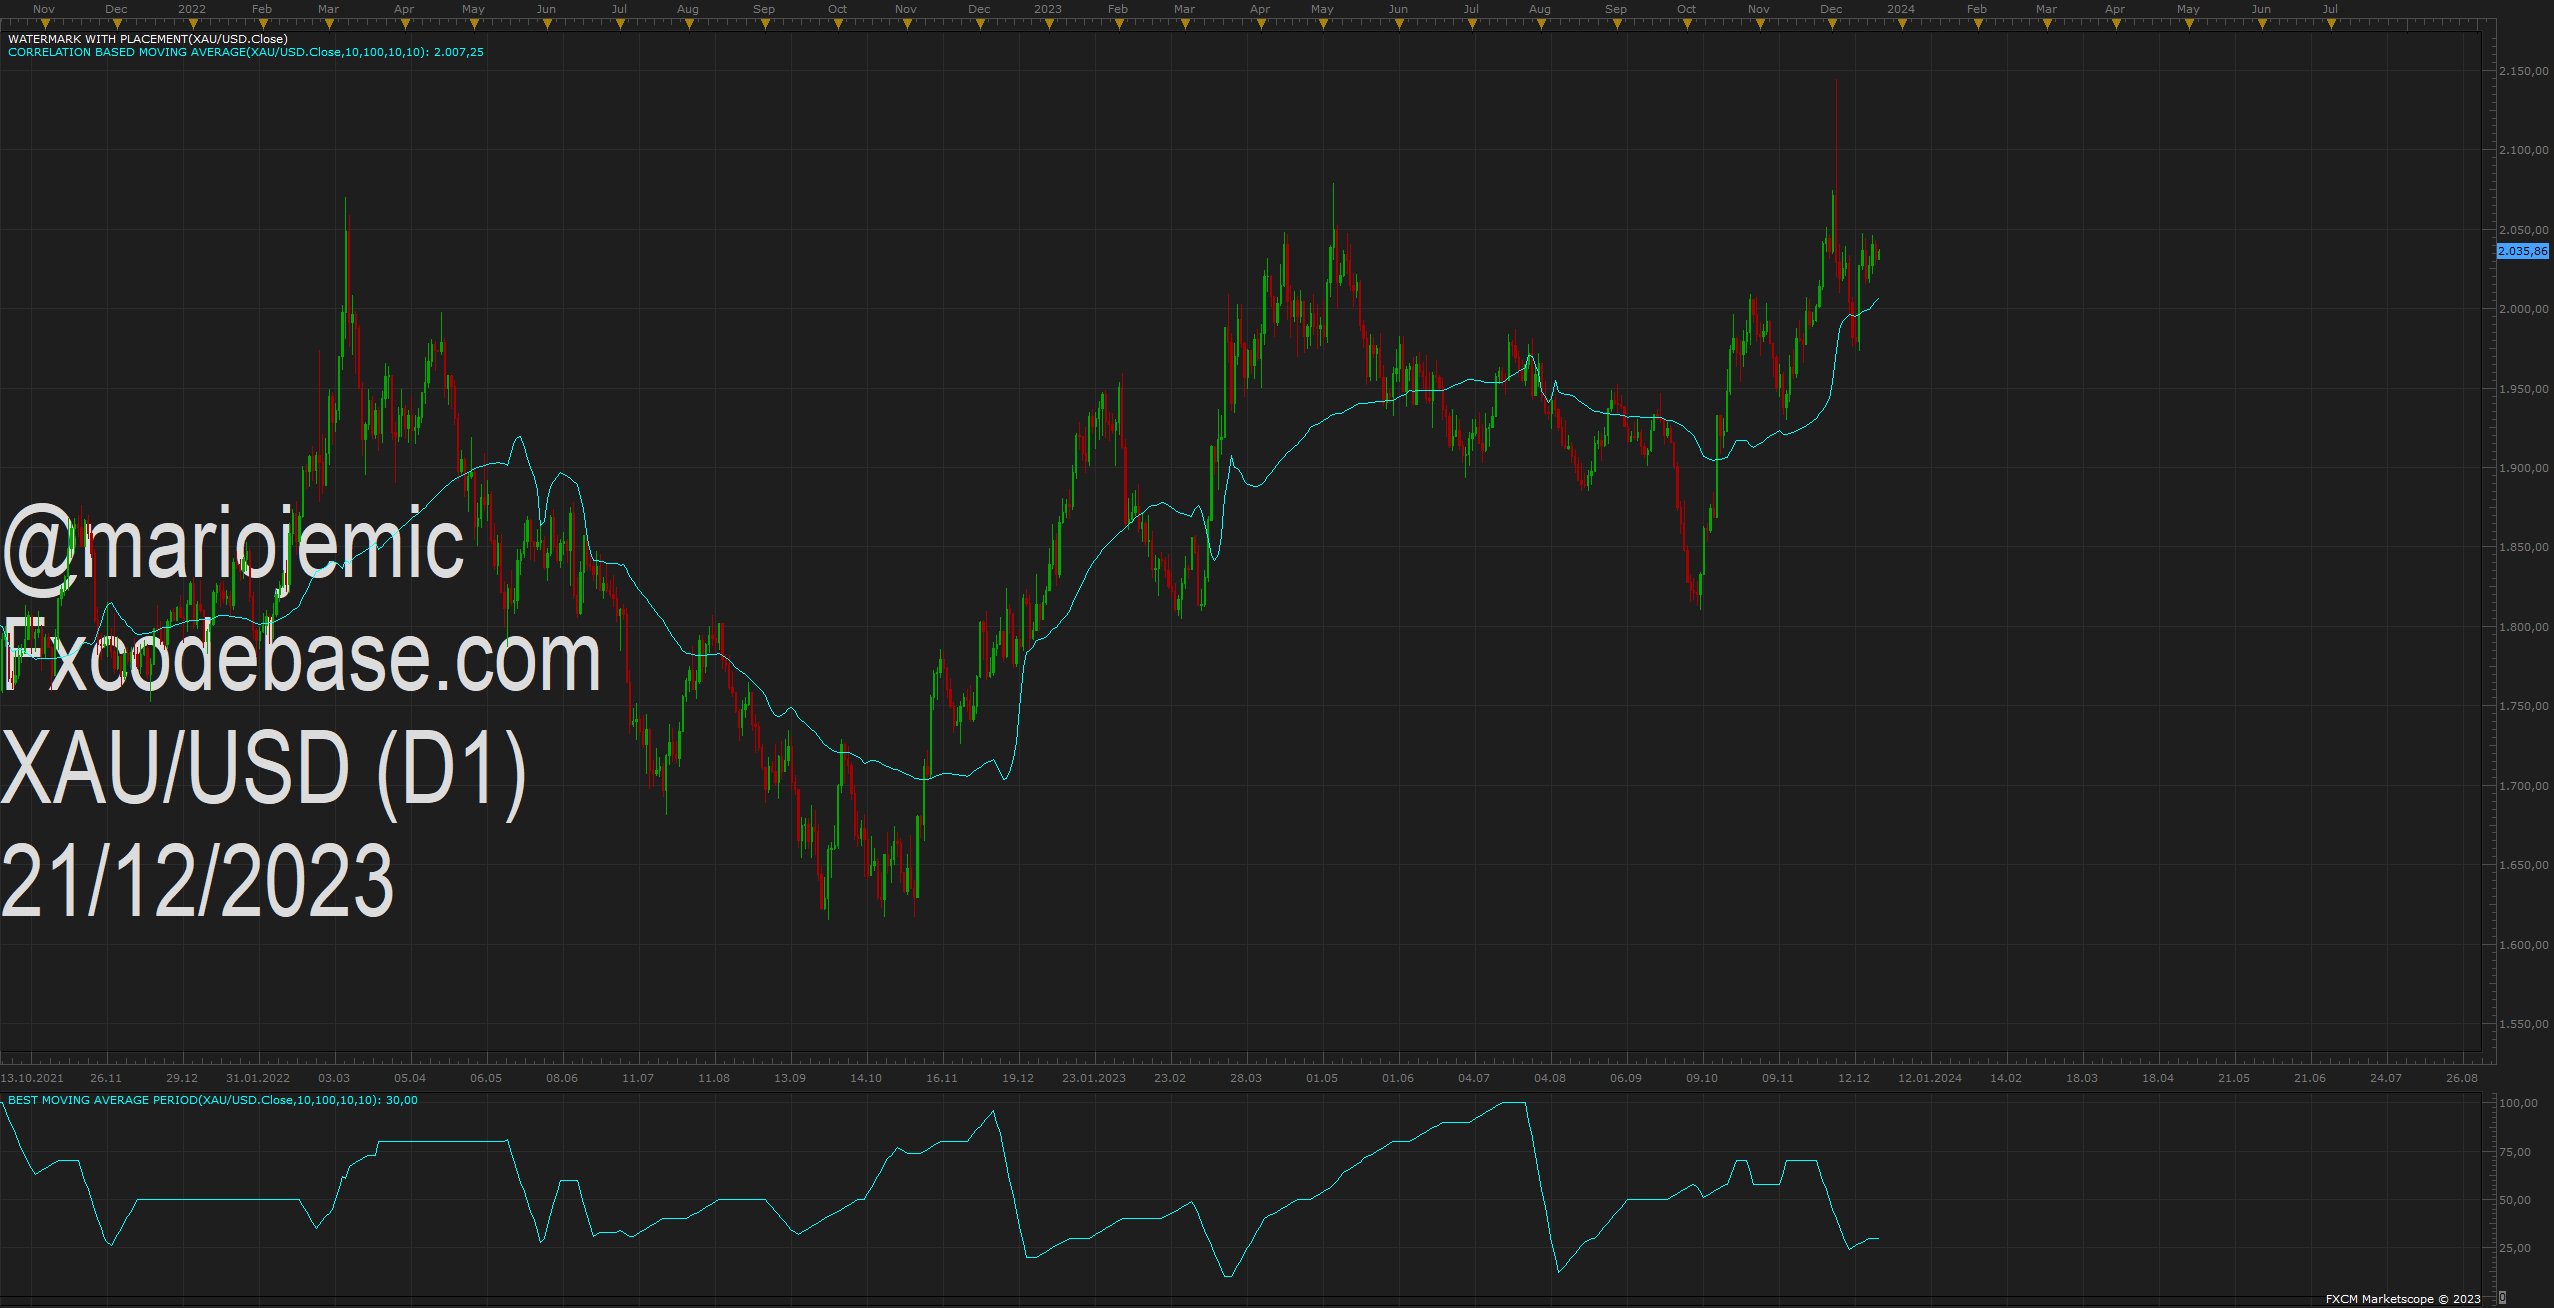
Task: Click the 1.600,00 price axis label
Action: (x=2524, y=945)
